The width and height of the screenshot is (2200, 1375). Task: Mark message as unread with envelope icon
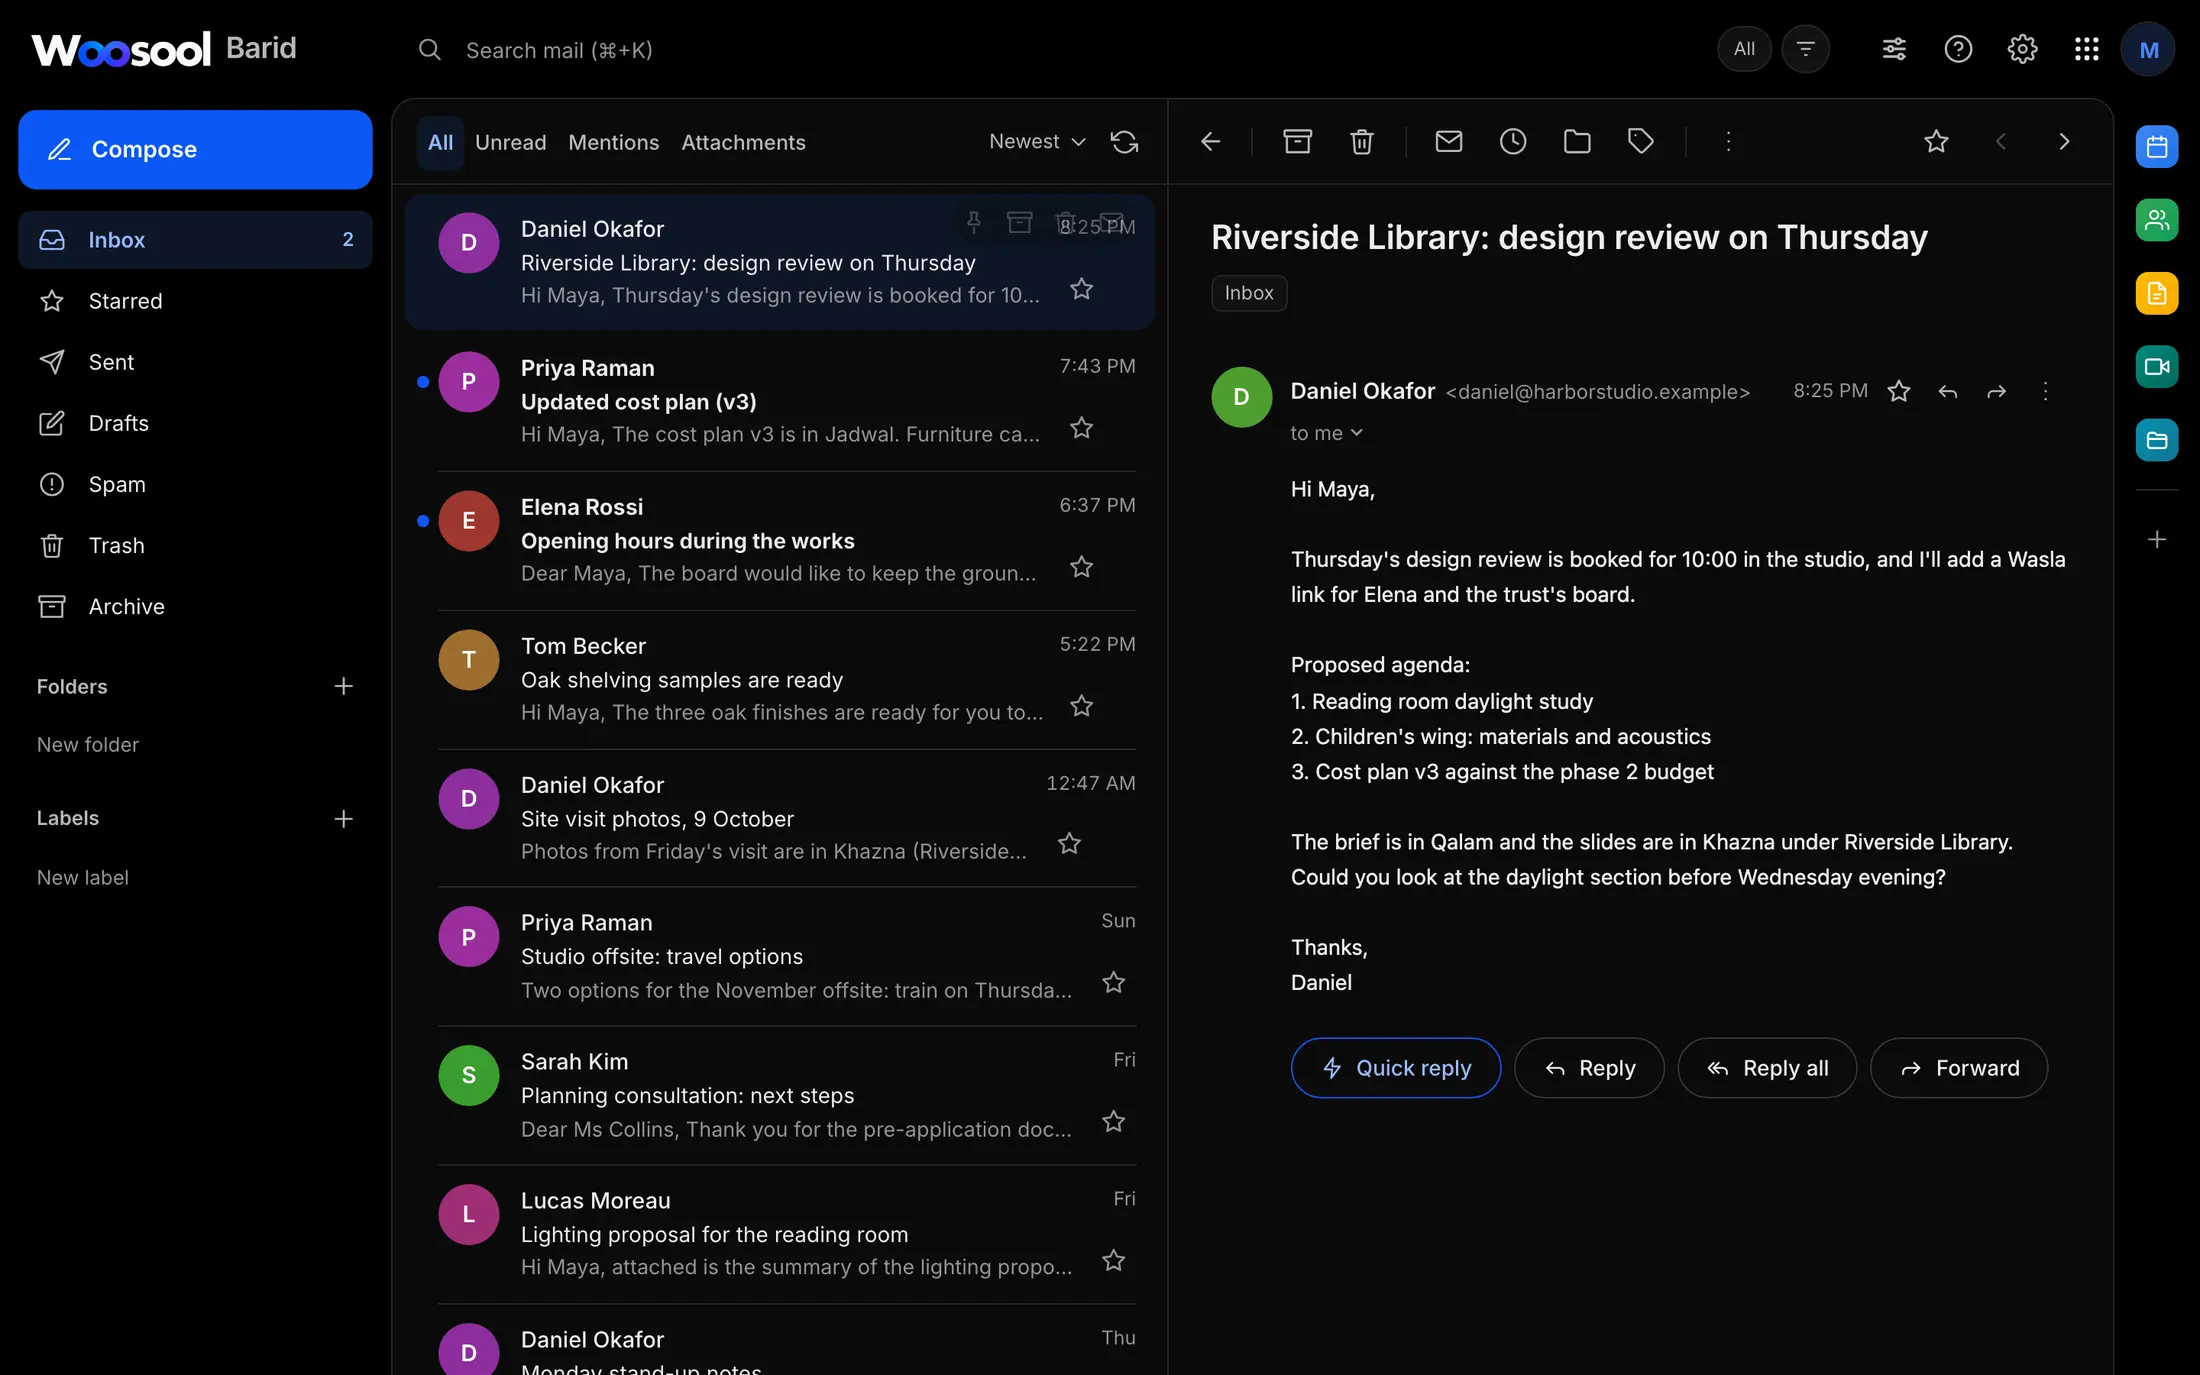coord(1448,141)
